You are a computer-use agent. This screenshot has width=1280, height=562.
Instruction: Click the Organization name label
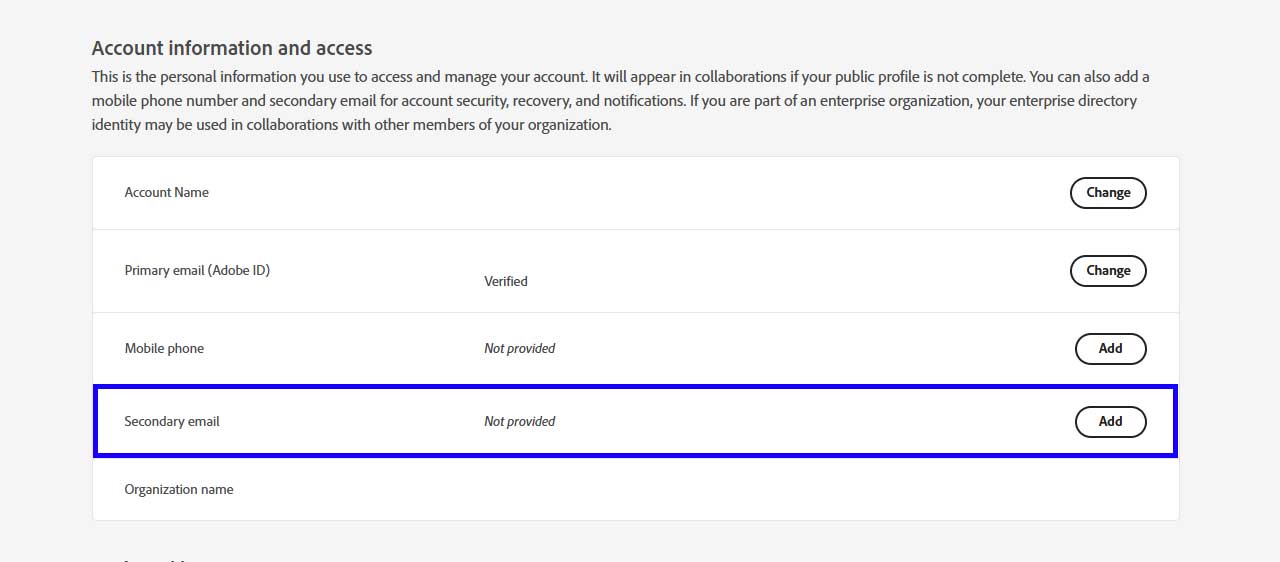[179, 490]
